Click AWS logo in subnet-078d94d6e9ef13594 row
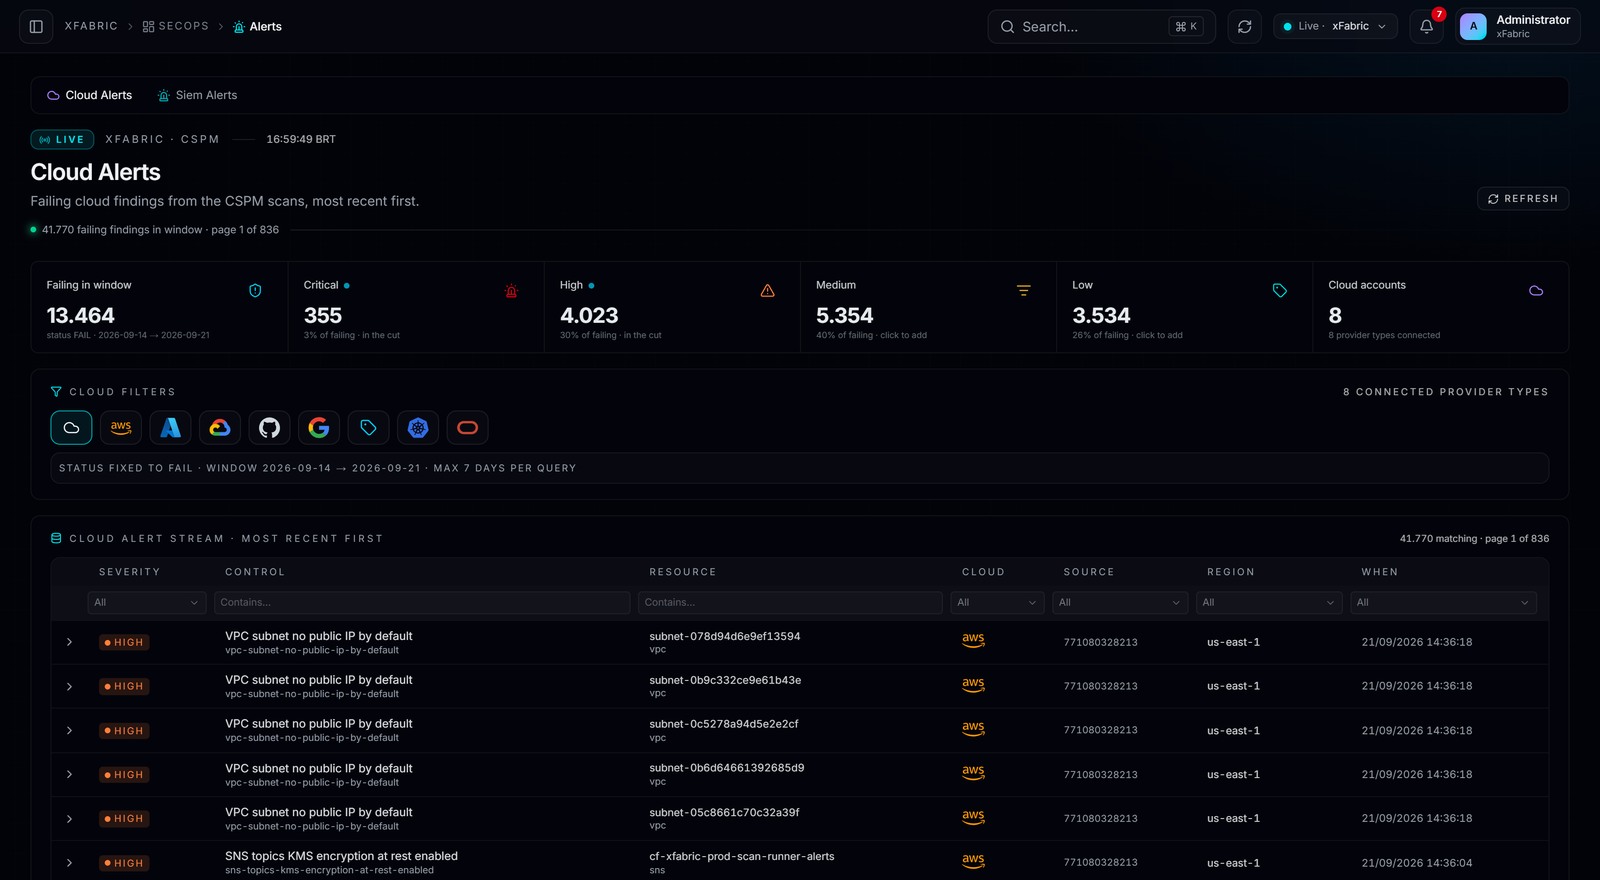Image resolution: width=1600 pixels, height=880 pixels. tap(973, 640)
